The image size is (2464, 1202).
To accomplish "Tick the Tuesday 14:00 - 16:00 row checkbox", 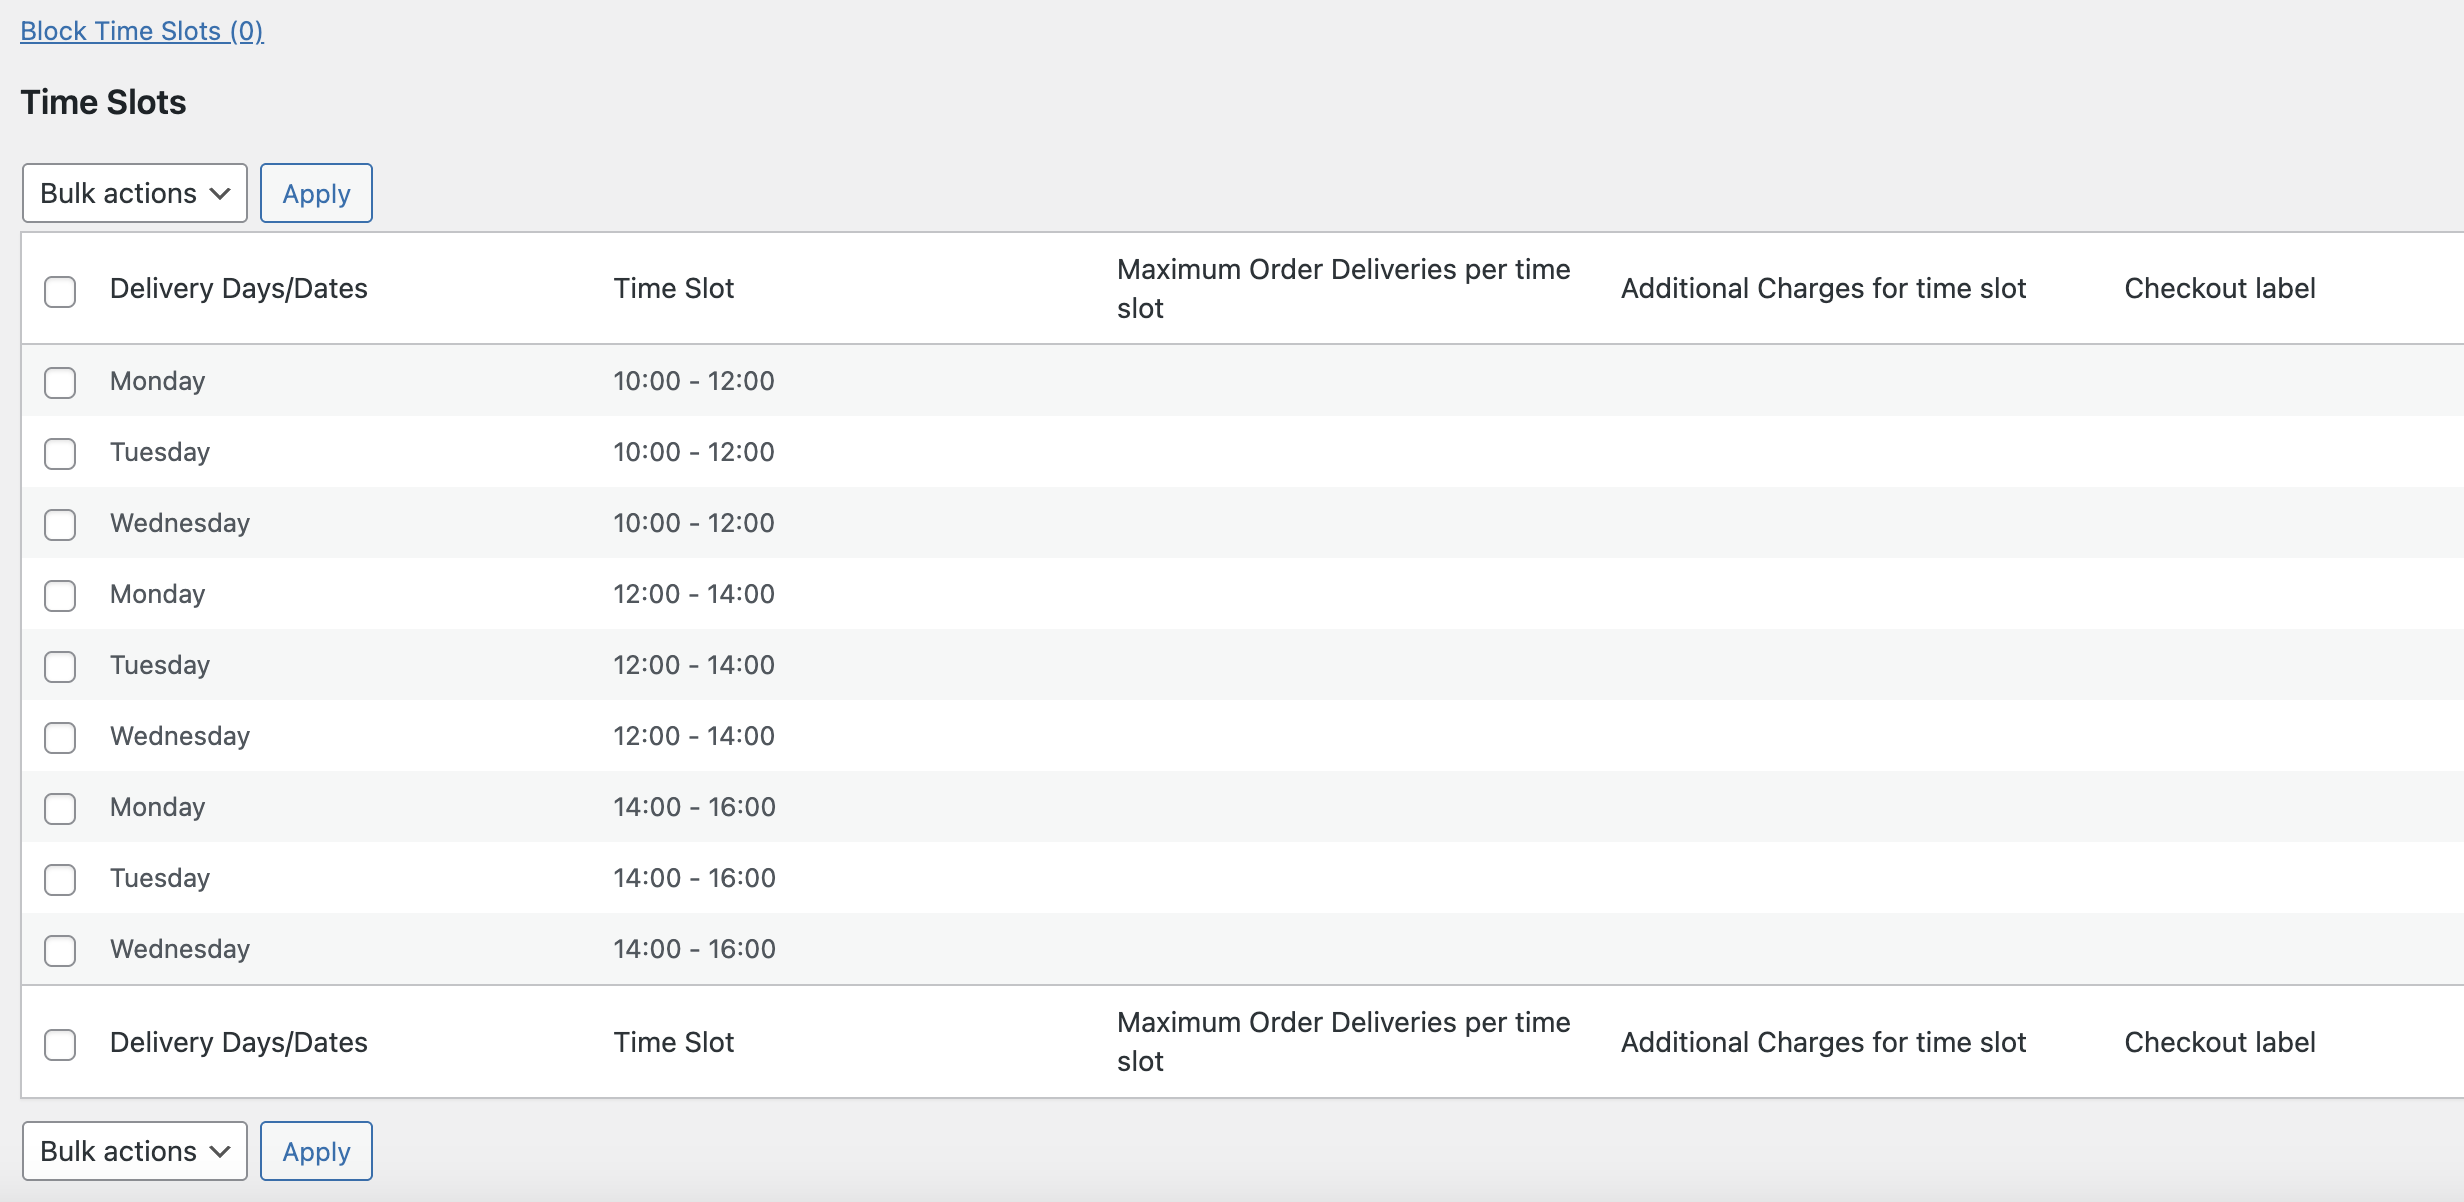I will [60, 879].
